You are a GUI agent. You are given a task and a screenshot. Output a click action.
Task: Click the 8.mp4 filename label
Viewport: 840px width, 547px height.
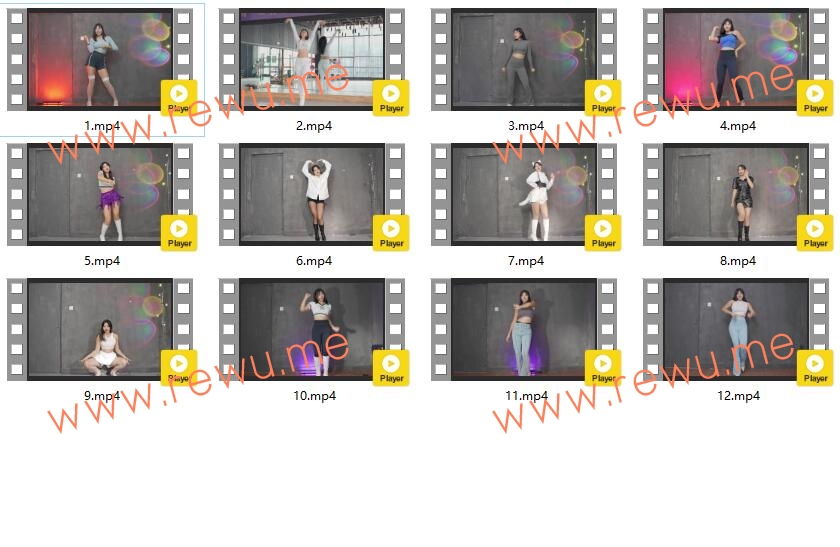click(738, 261)
